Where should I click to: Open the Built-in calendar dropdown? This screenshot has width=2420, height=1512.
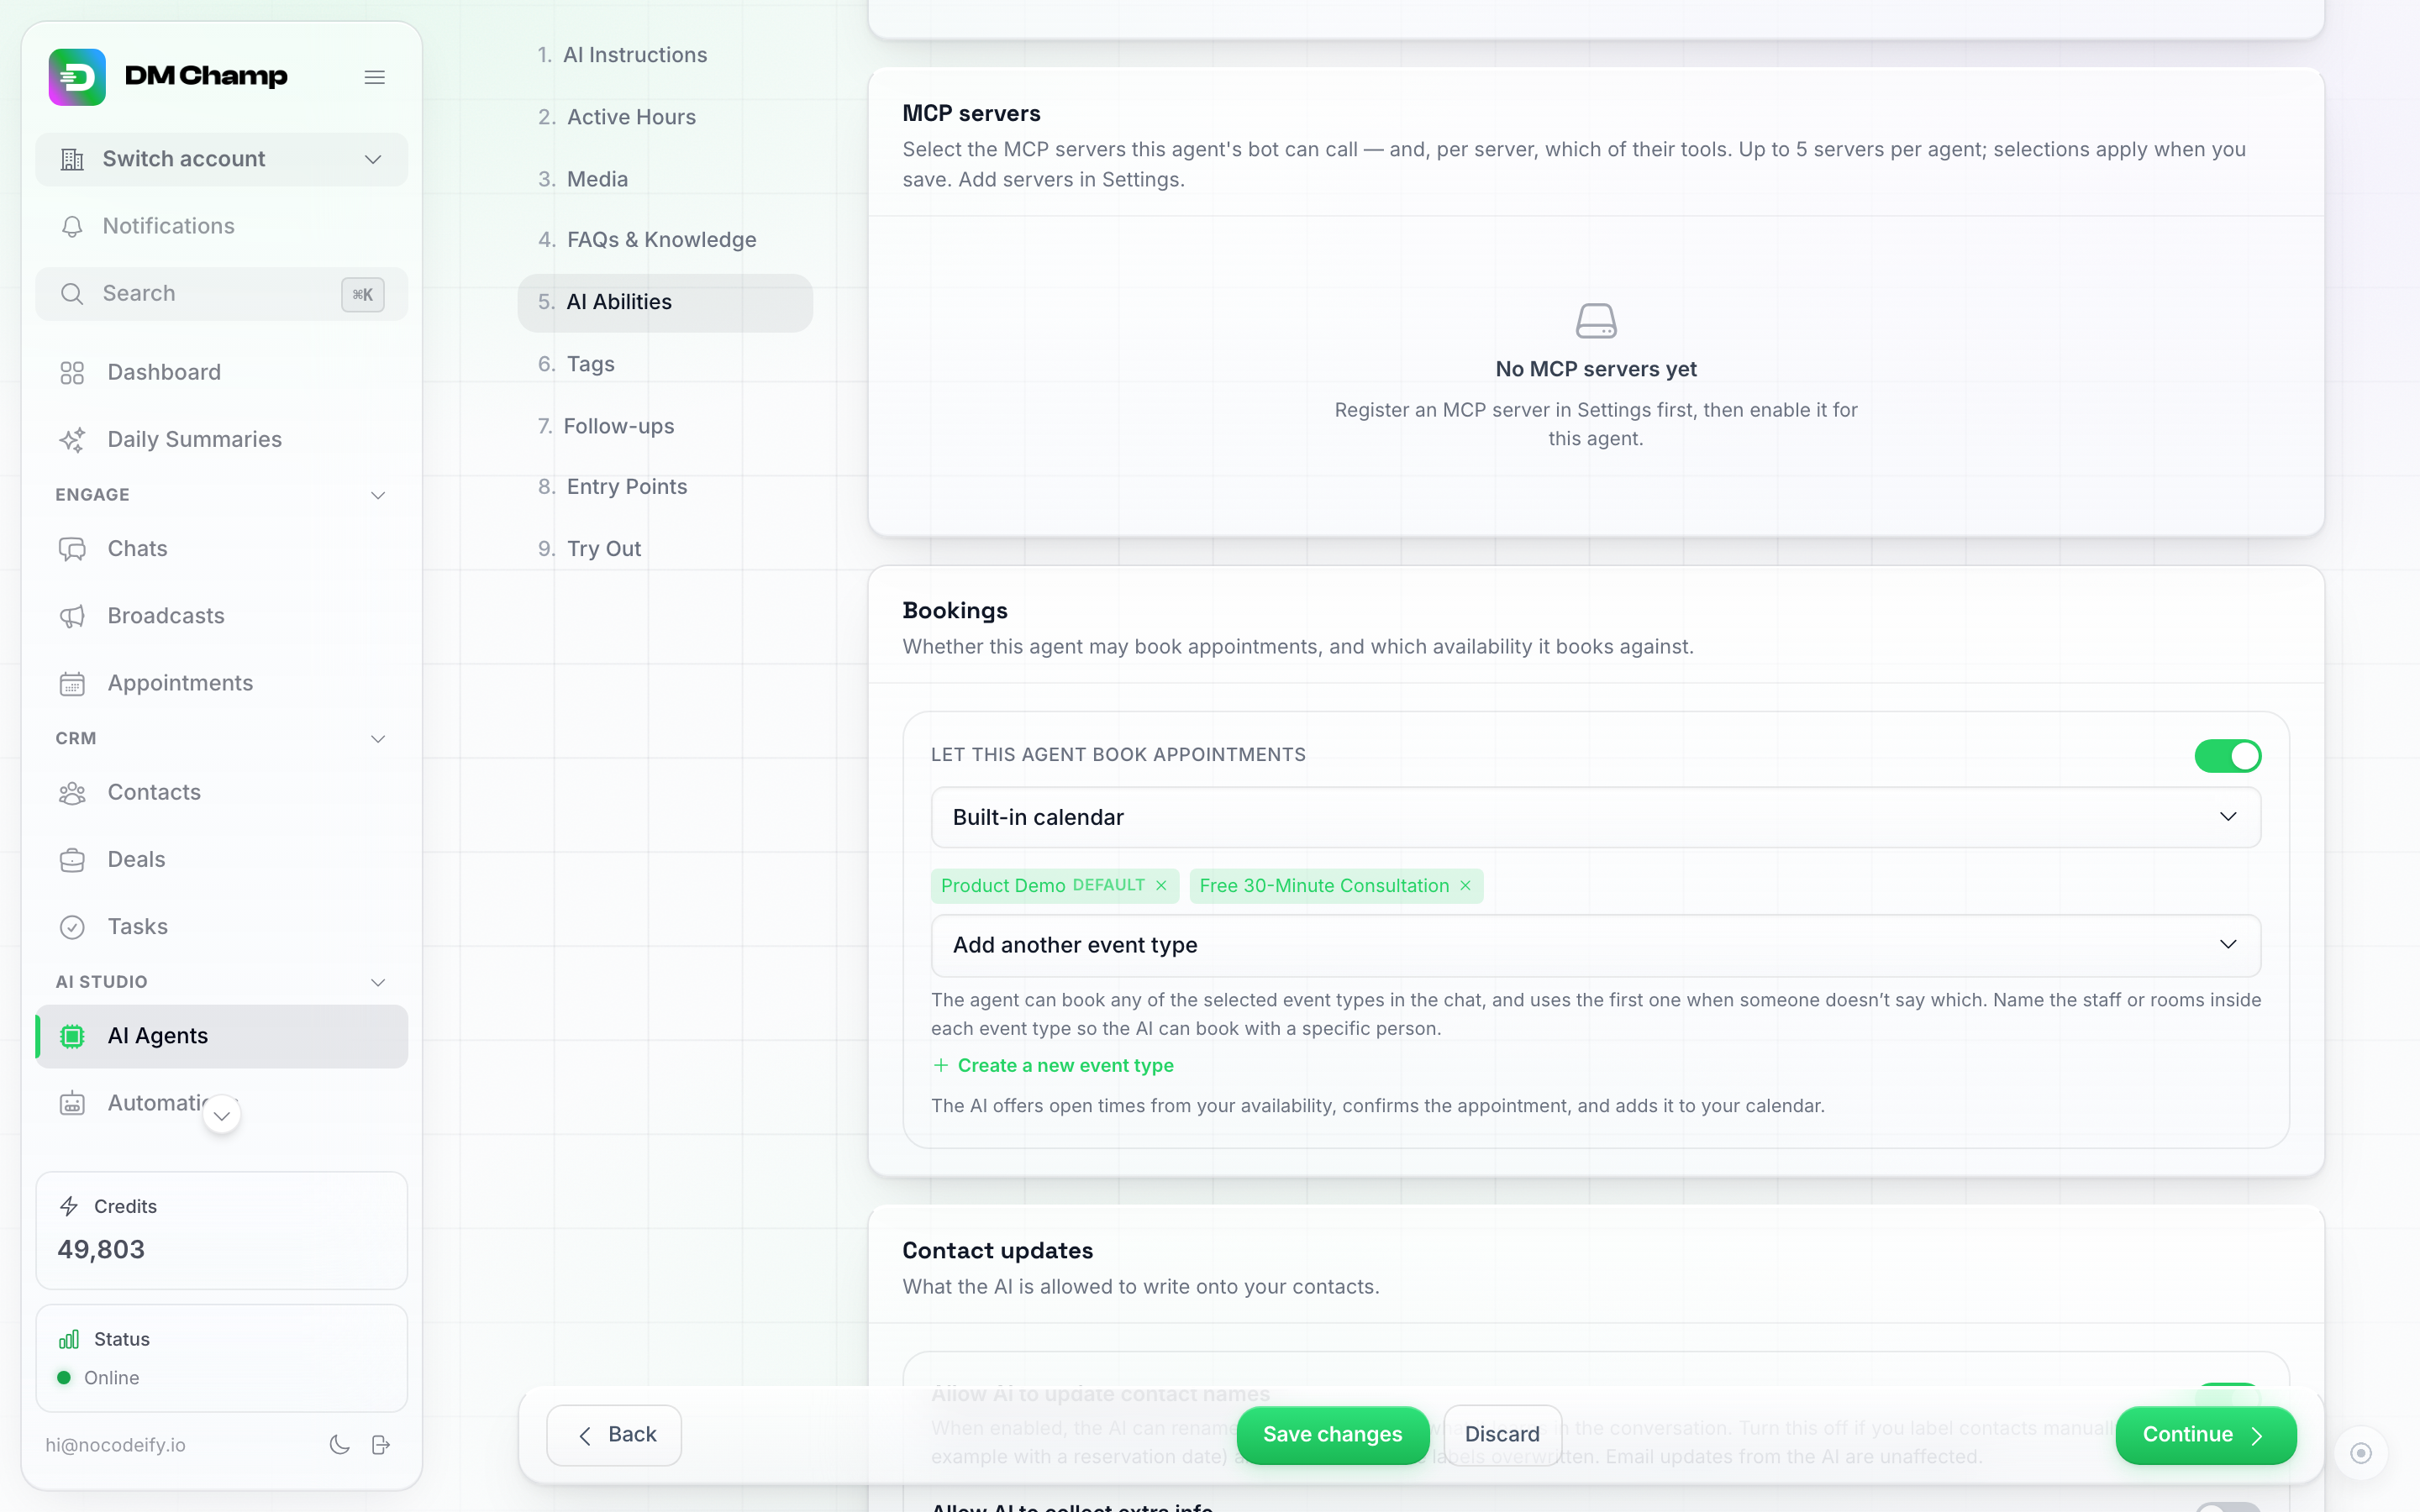click(x=1596, y=817)
